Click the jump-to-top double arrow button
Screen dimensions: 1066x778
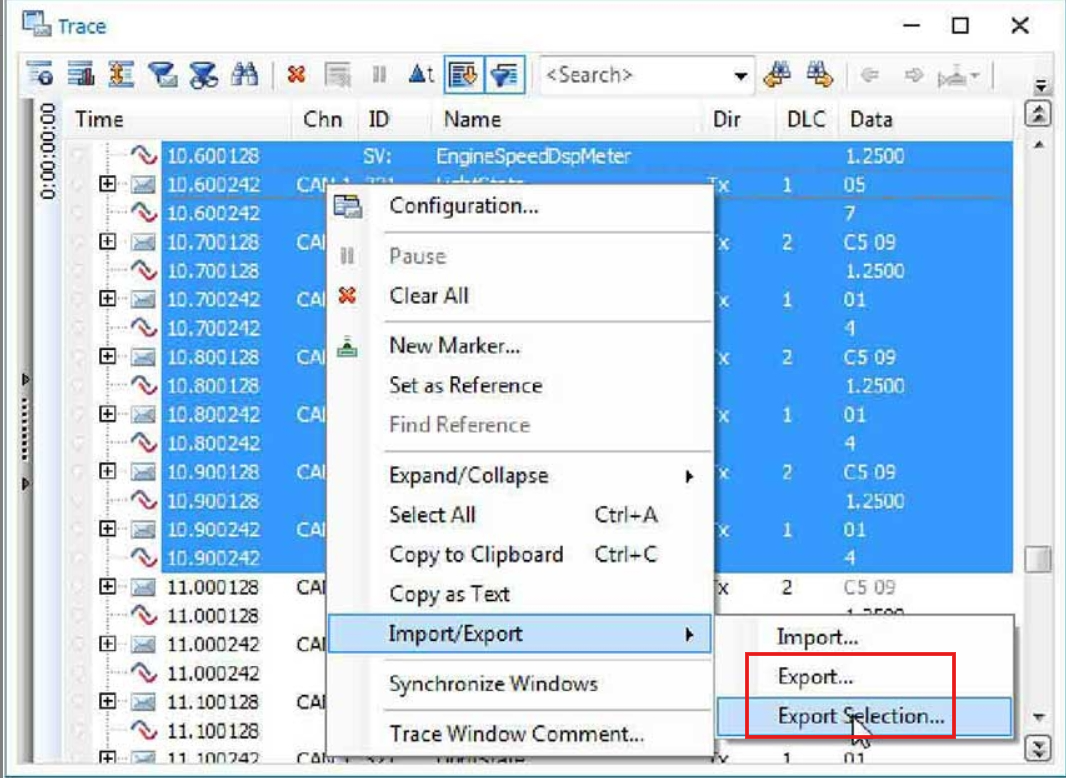(x=1038, y=114)
